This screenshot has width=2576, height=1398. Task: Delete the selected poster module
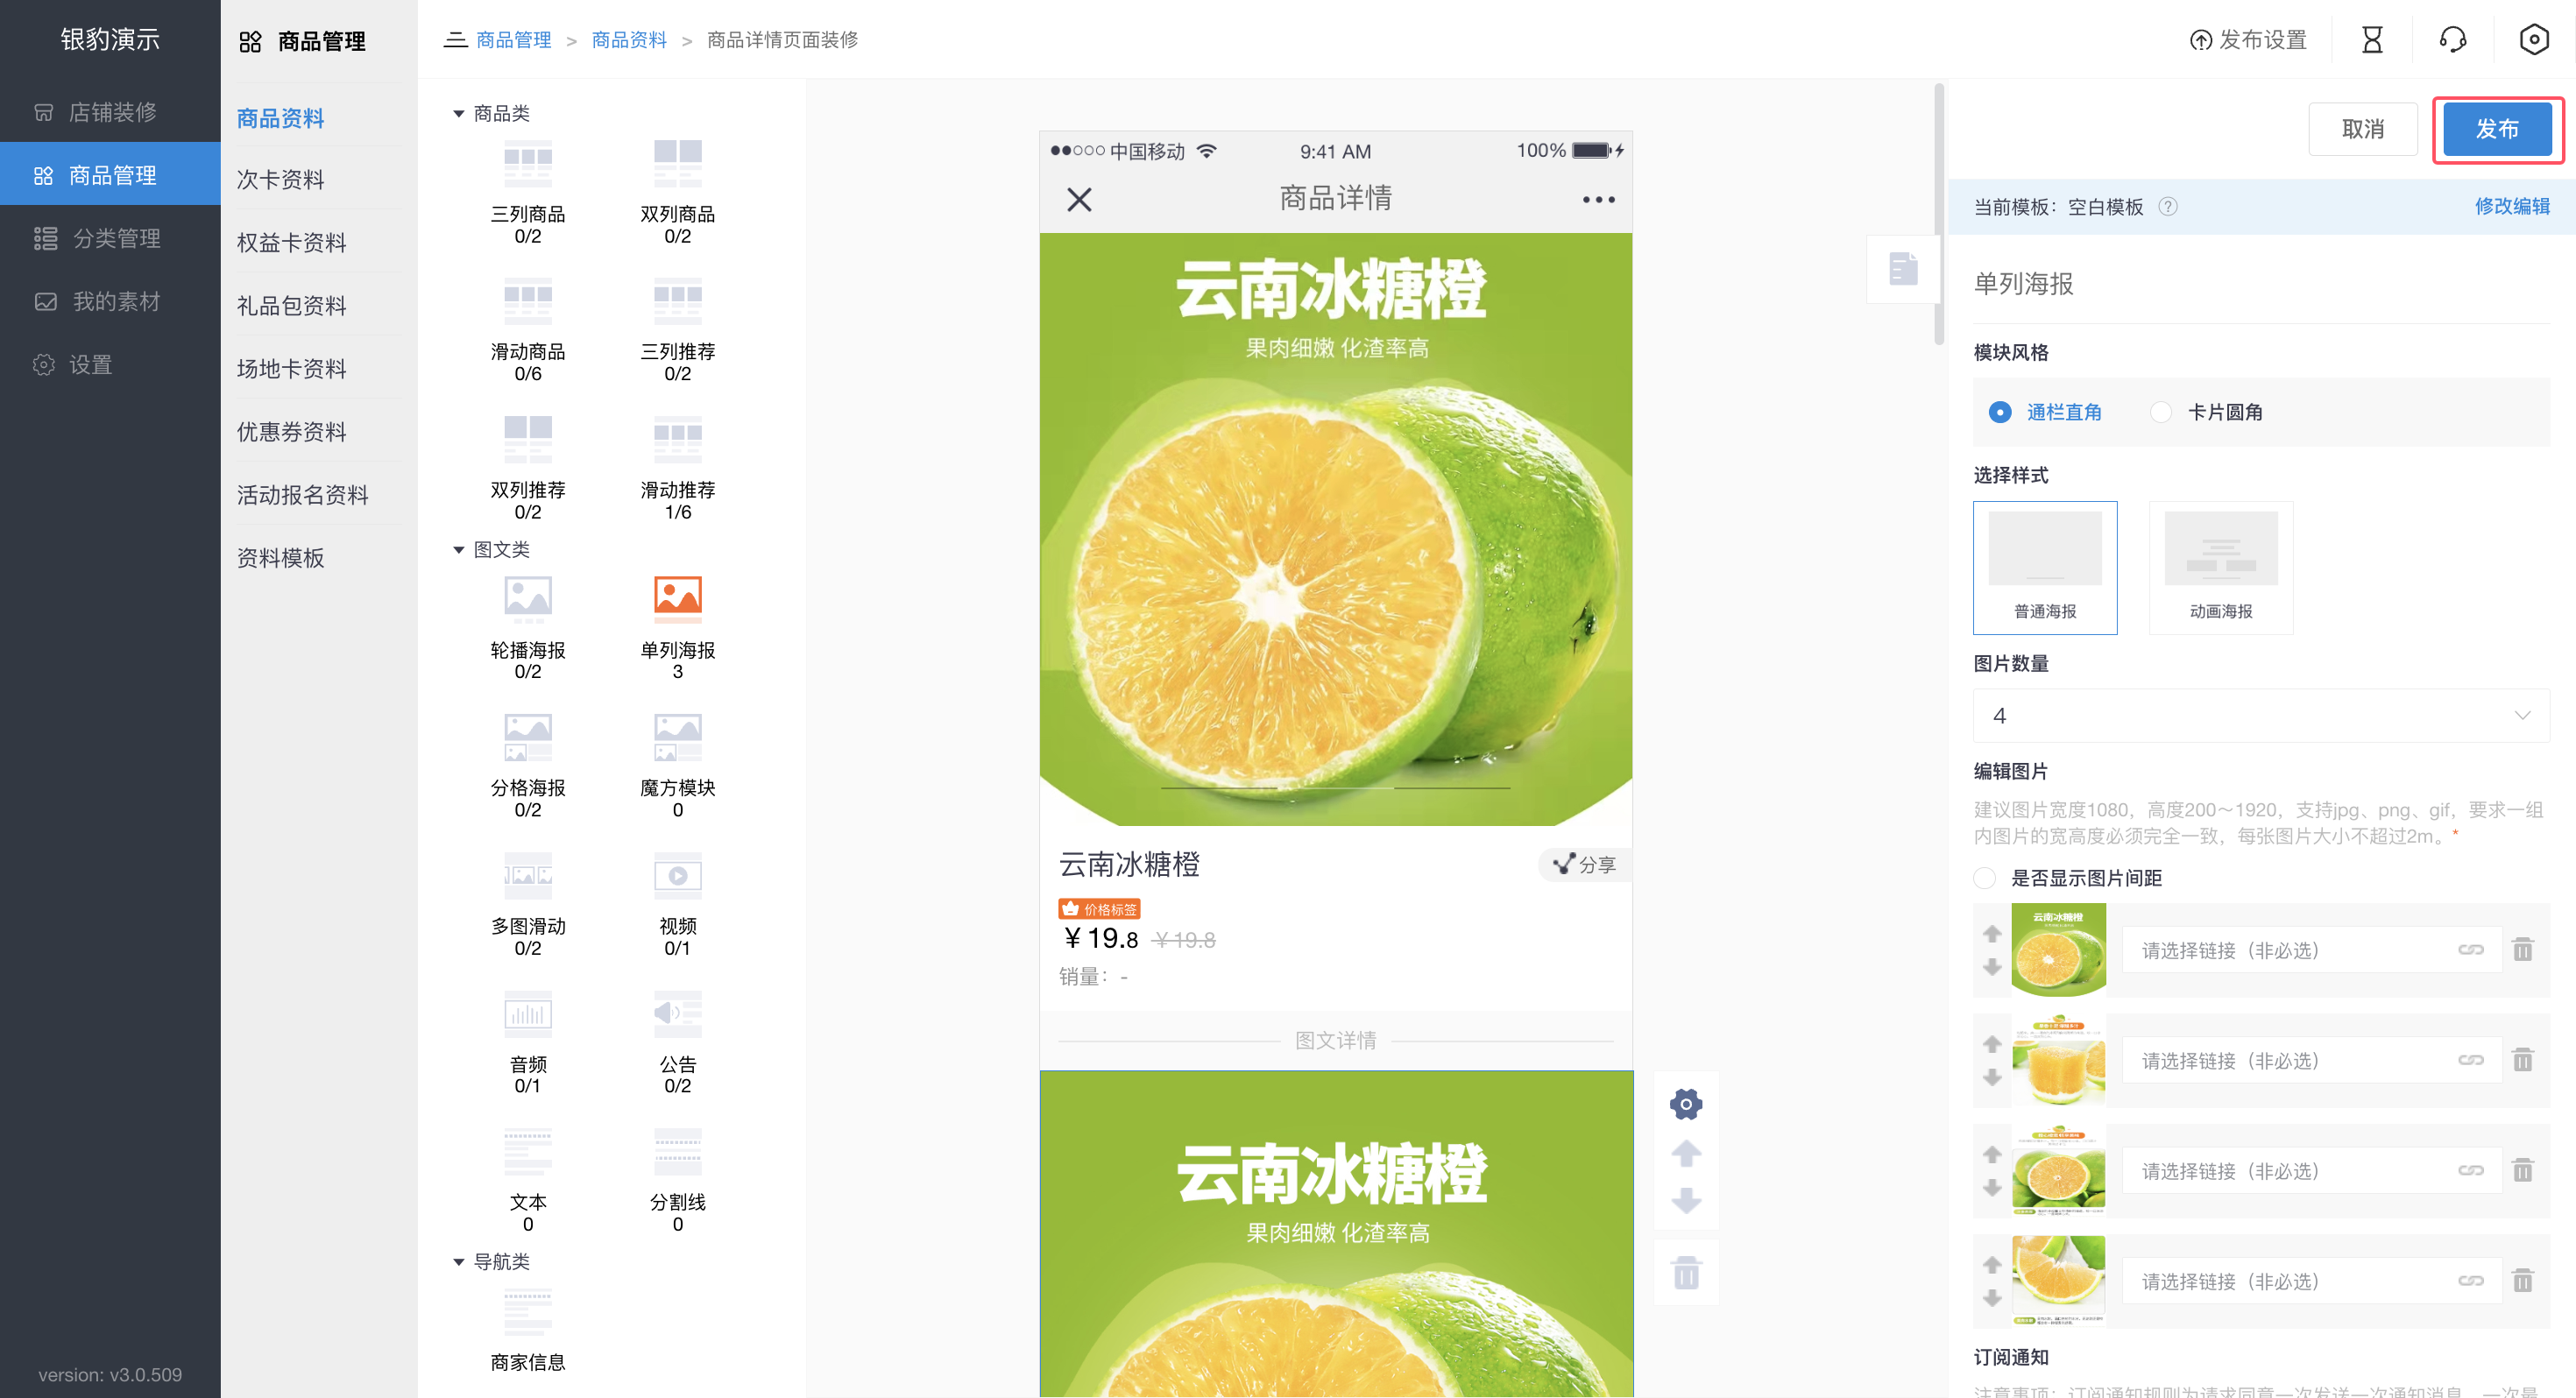click(x=1686, y=1273)
